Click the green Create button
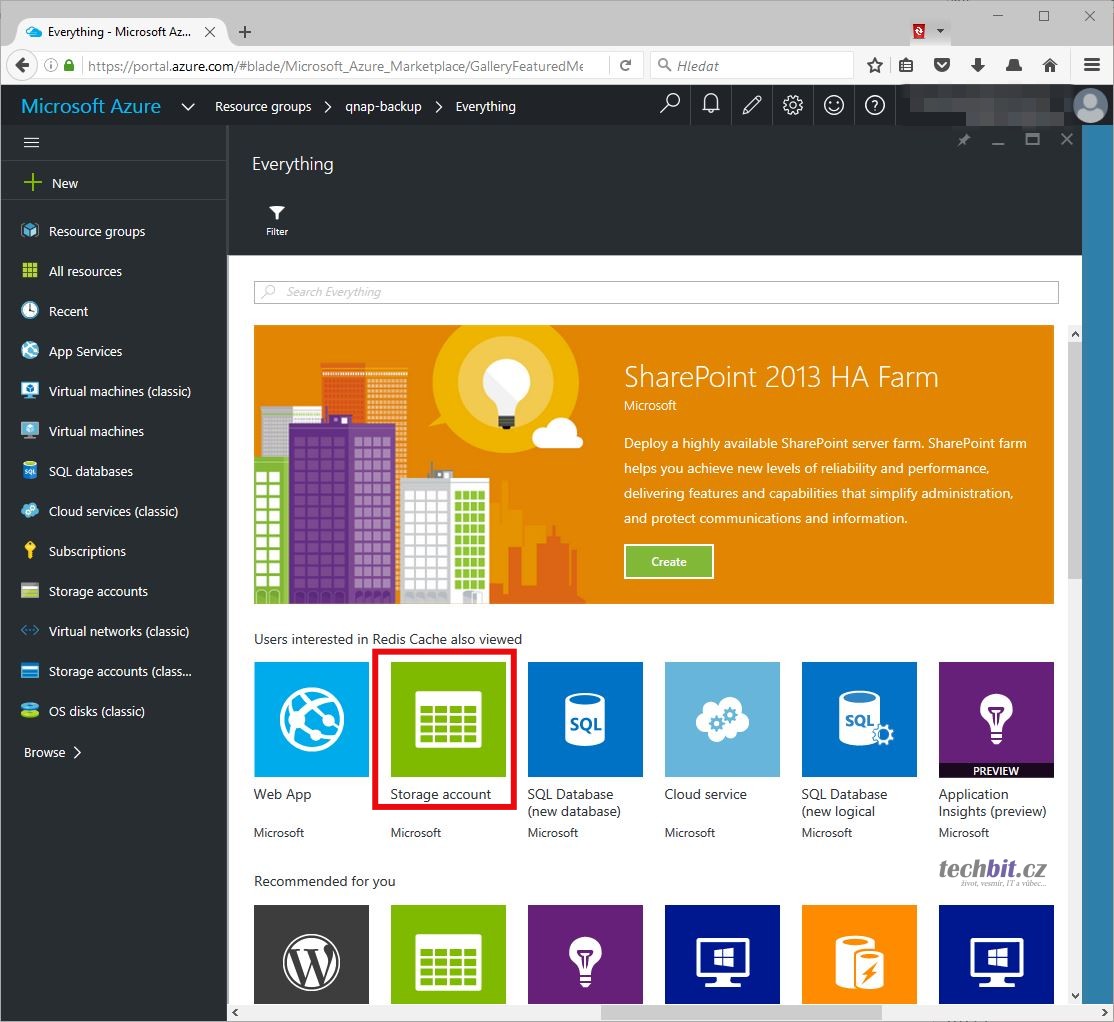The width and height of the screenshot is (1114, 1022). (x=668, y=561)
